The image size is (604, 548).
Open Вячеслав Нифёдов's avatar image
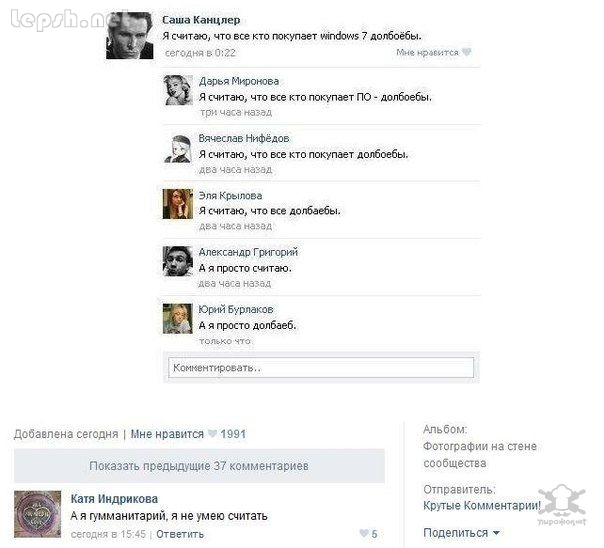tap(178, 148)
